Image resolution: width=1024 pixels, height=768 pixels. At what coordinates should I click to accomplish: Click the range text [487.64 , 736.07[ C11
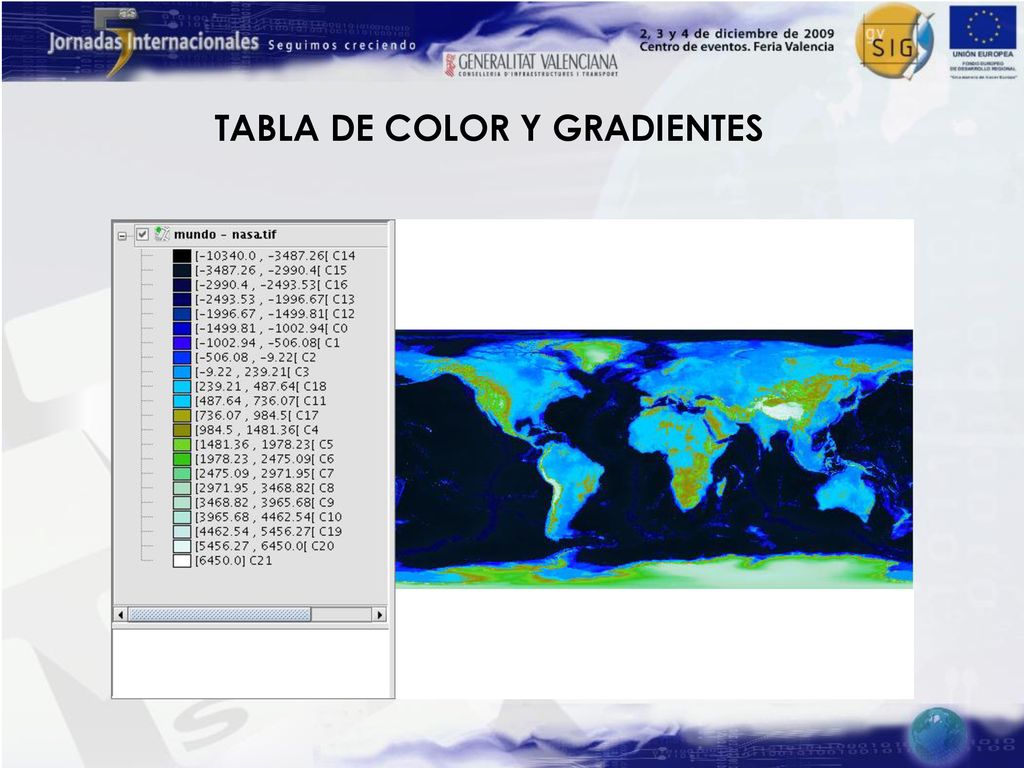pos(261,401)
